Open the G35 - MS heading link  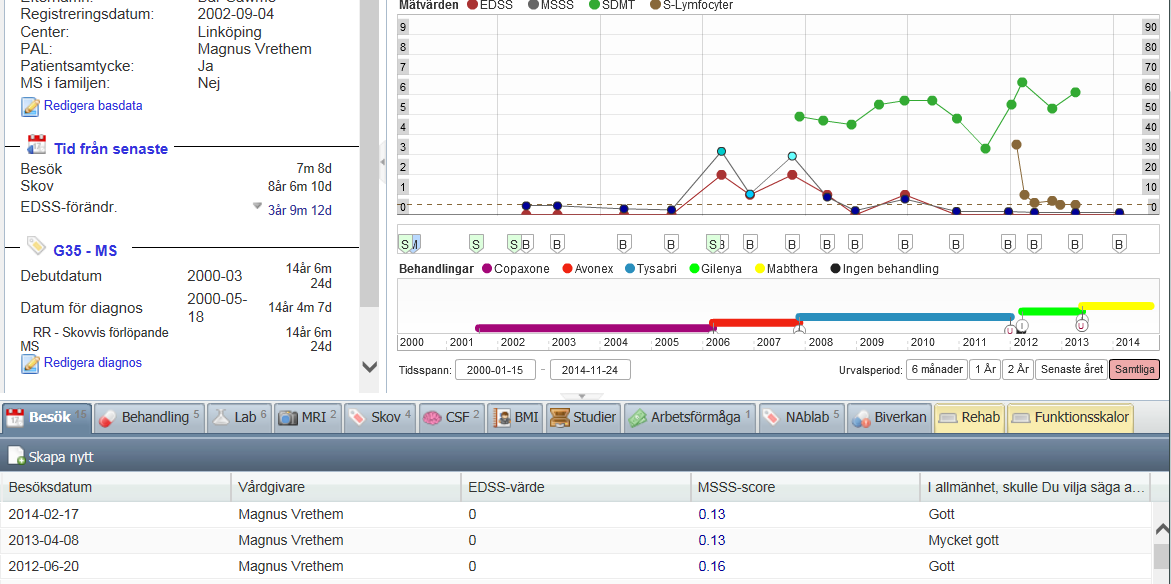85,250
